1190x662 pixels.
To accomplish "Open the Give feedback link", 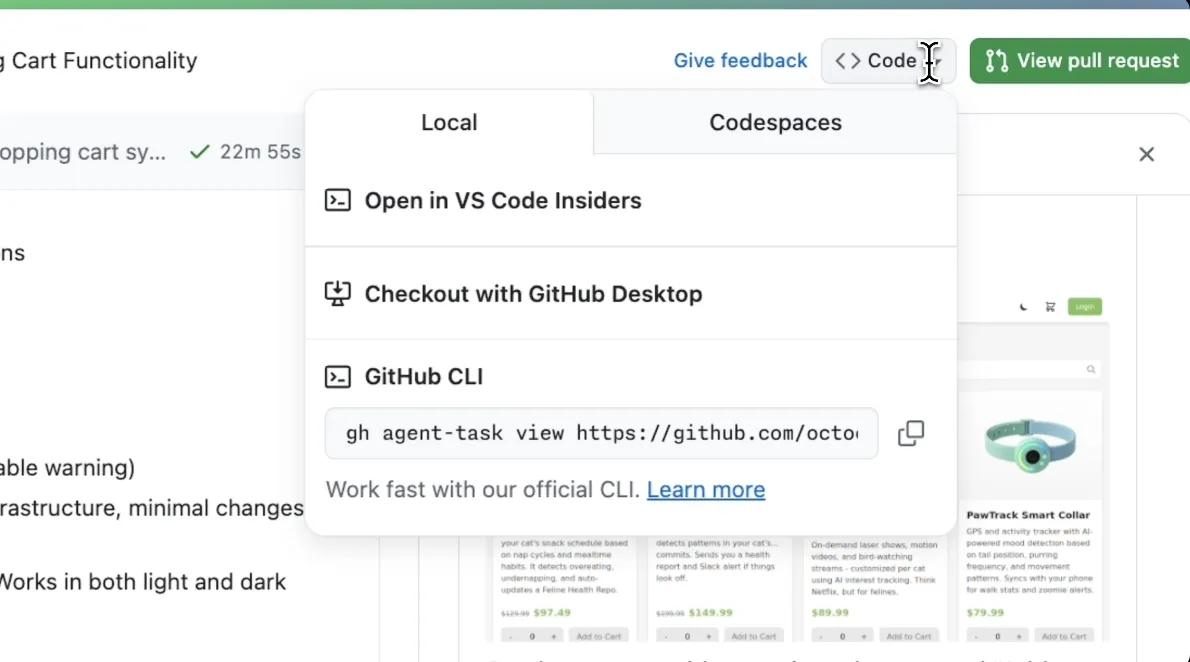I will point(740,61).
